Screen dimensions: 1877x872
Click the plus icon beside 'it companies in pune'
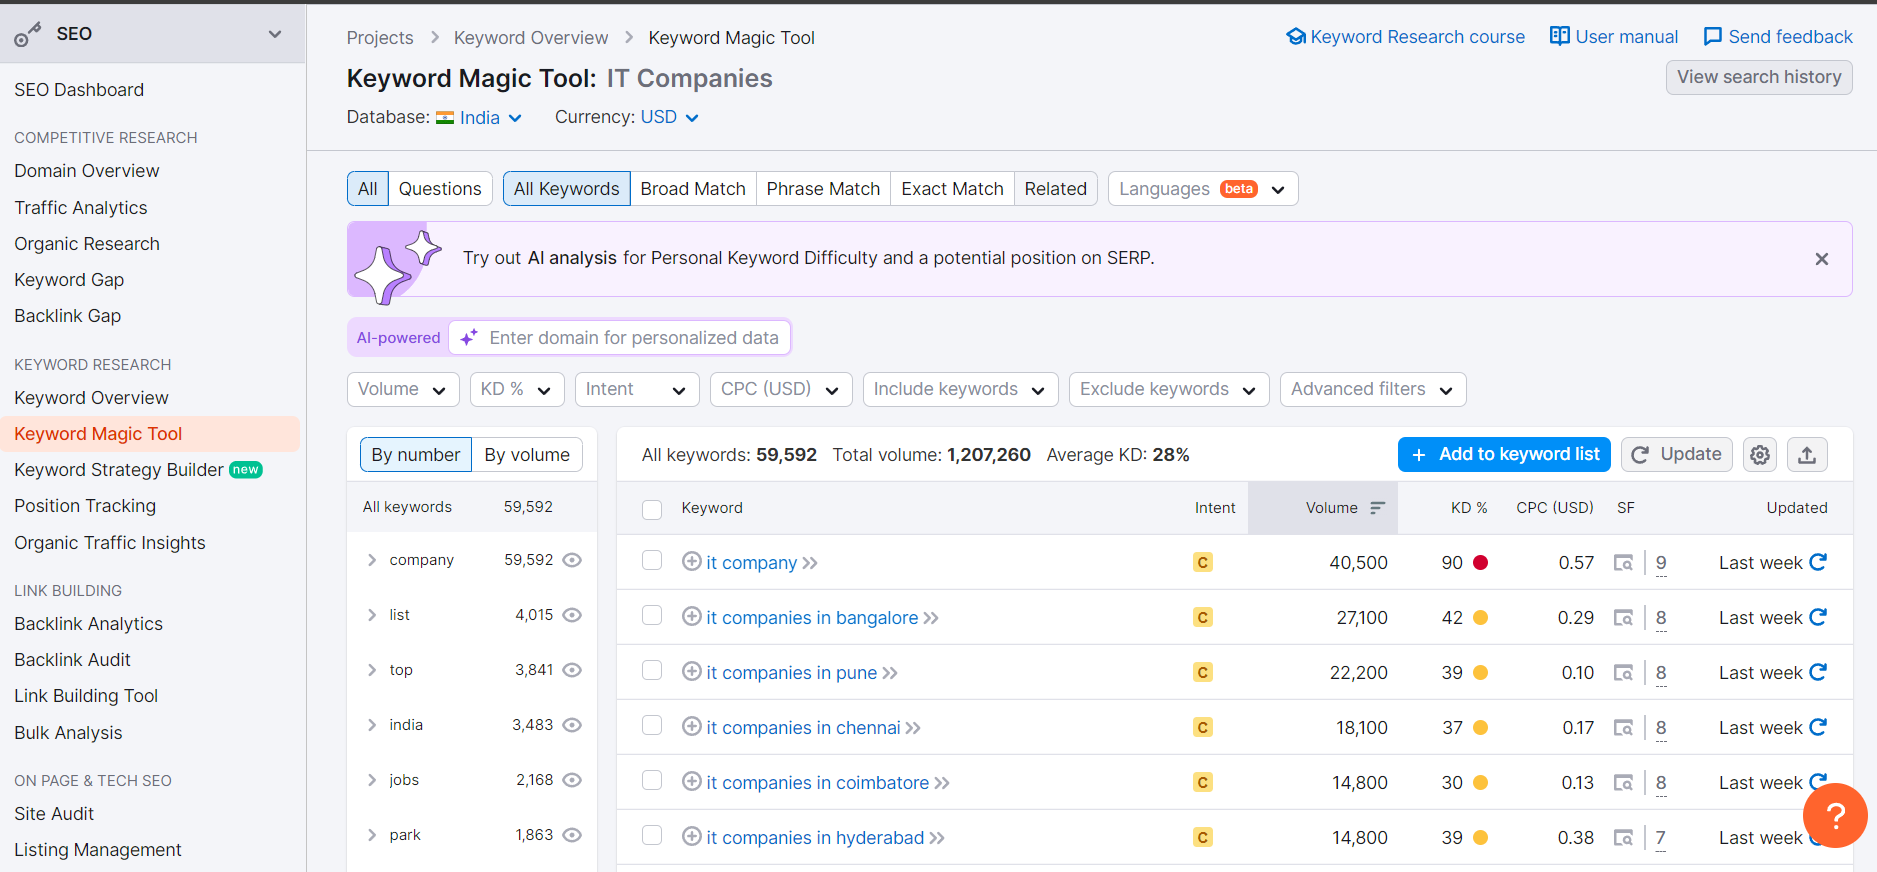[691, 672]
